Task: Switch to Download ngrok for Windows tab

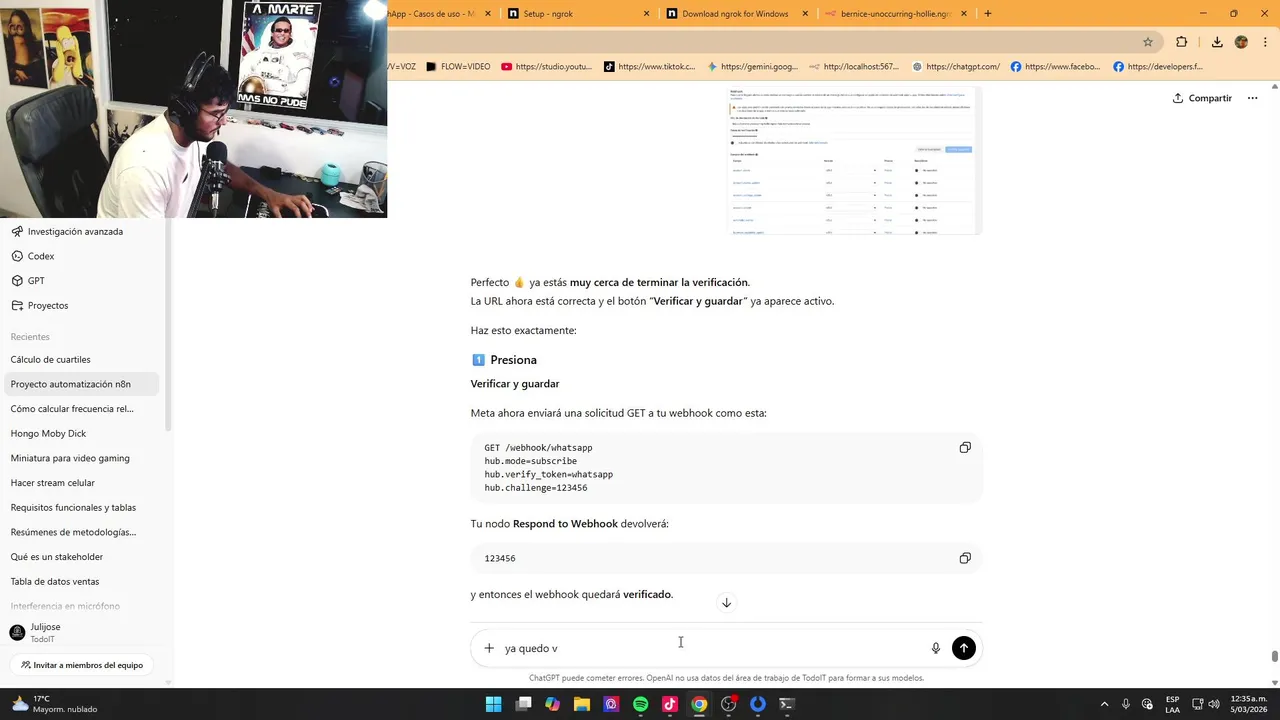Action: [x=735, y=14]
